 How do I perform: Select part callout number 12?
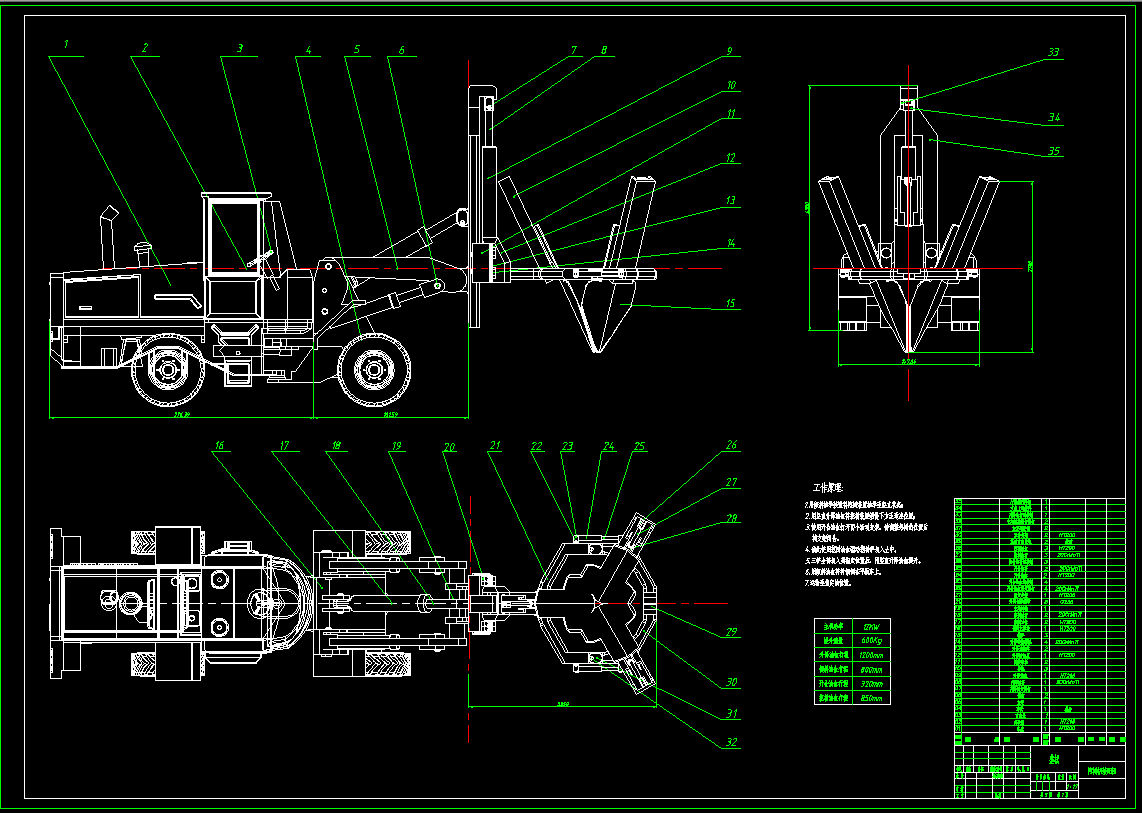tap(730, 157)
